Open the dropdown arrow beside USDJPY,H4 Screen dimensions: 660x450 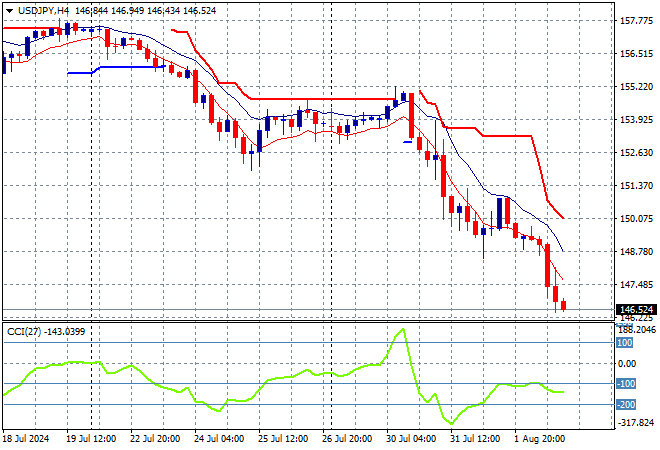point(9,9)
